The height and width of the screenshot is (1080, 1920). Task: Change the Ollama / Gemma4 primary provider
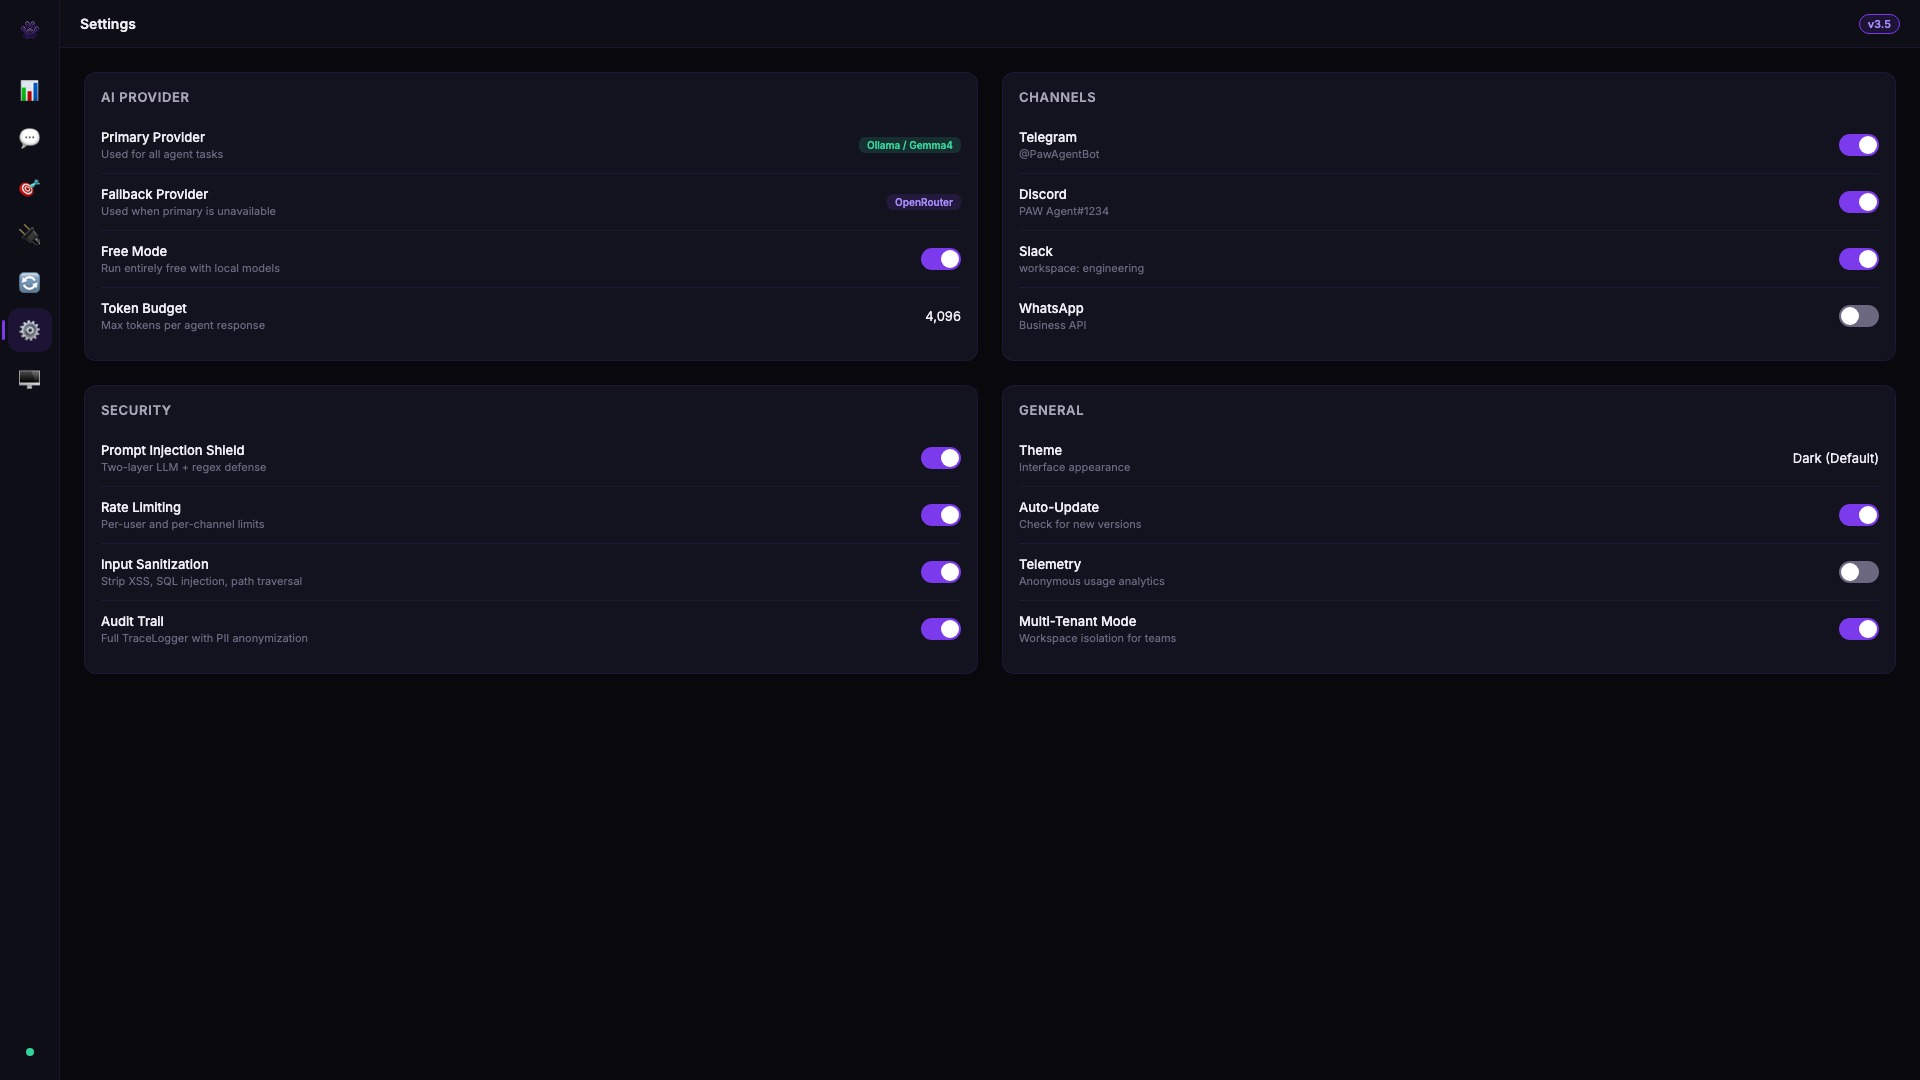click(x=909, y=145)
